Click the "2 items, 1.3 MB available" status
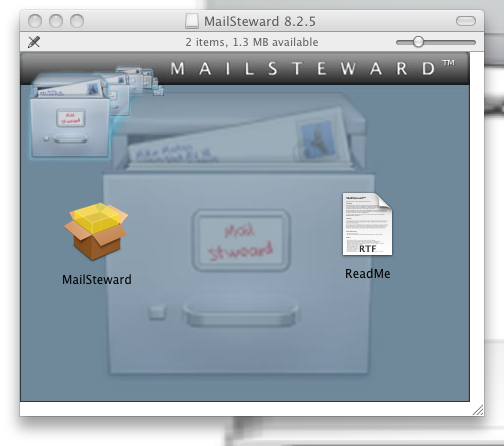504x446 pixels. 252,42
